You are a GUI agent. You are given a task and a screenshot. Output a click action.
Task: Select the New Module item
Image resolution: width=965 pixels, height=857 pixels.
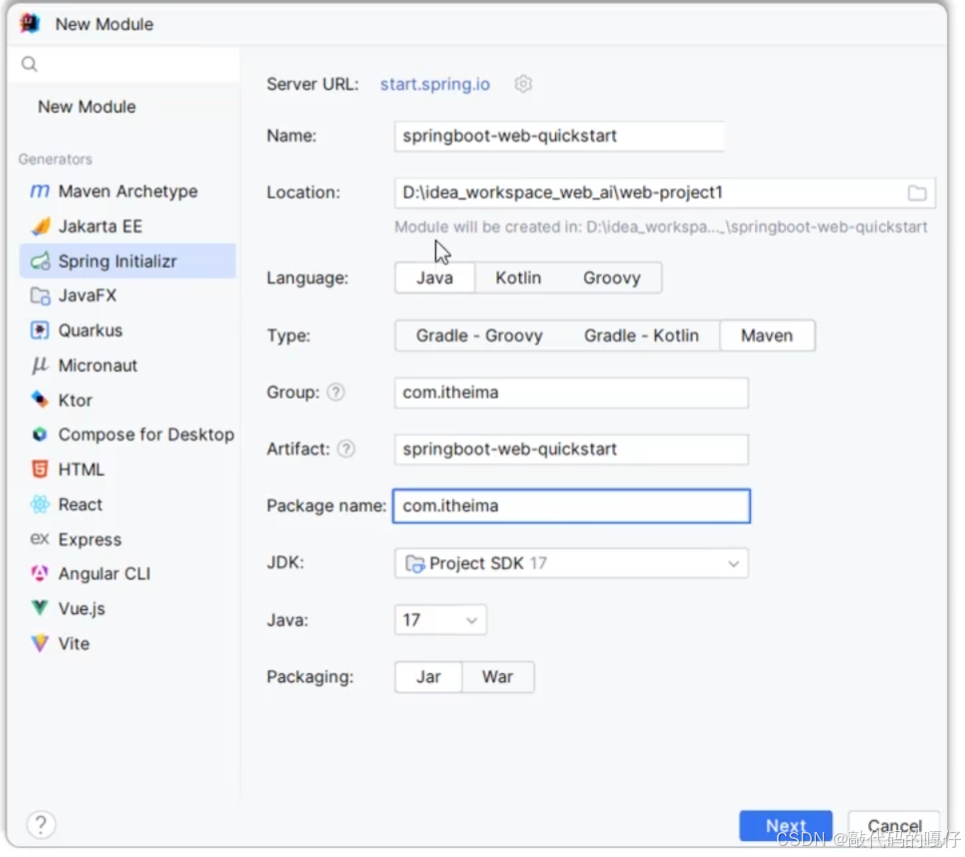point(87,107)
